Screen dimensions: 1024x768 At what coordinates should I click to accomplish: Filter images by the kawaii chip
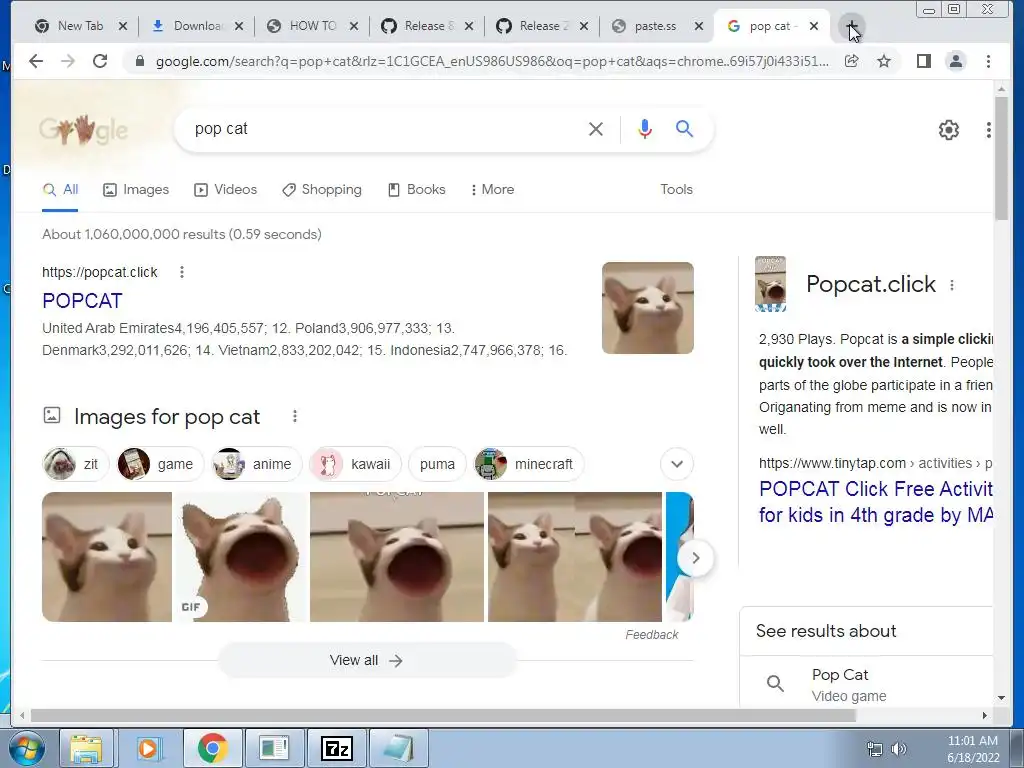355,464
